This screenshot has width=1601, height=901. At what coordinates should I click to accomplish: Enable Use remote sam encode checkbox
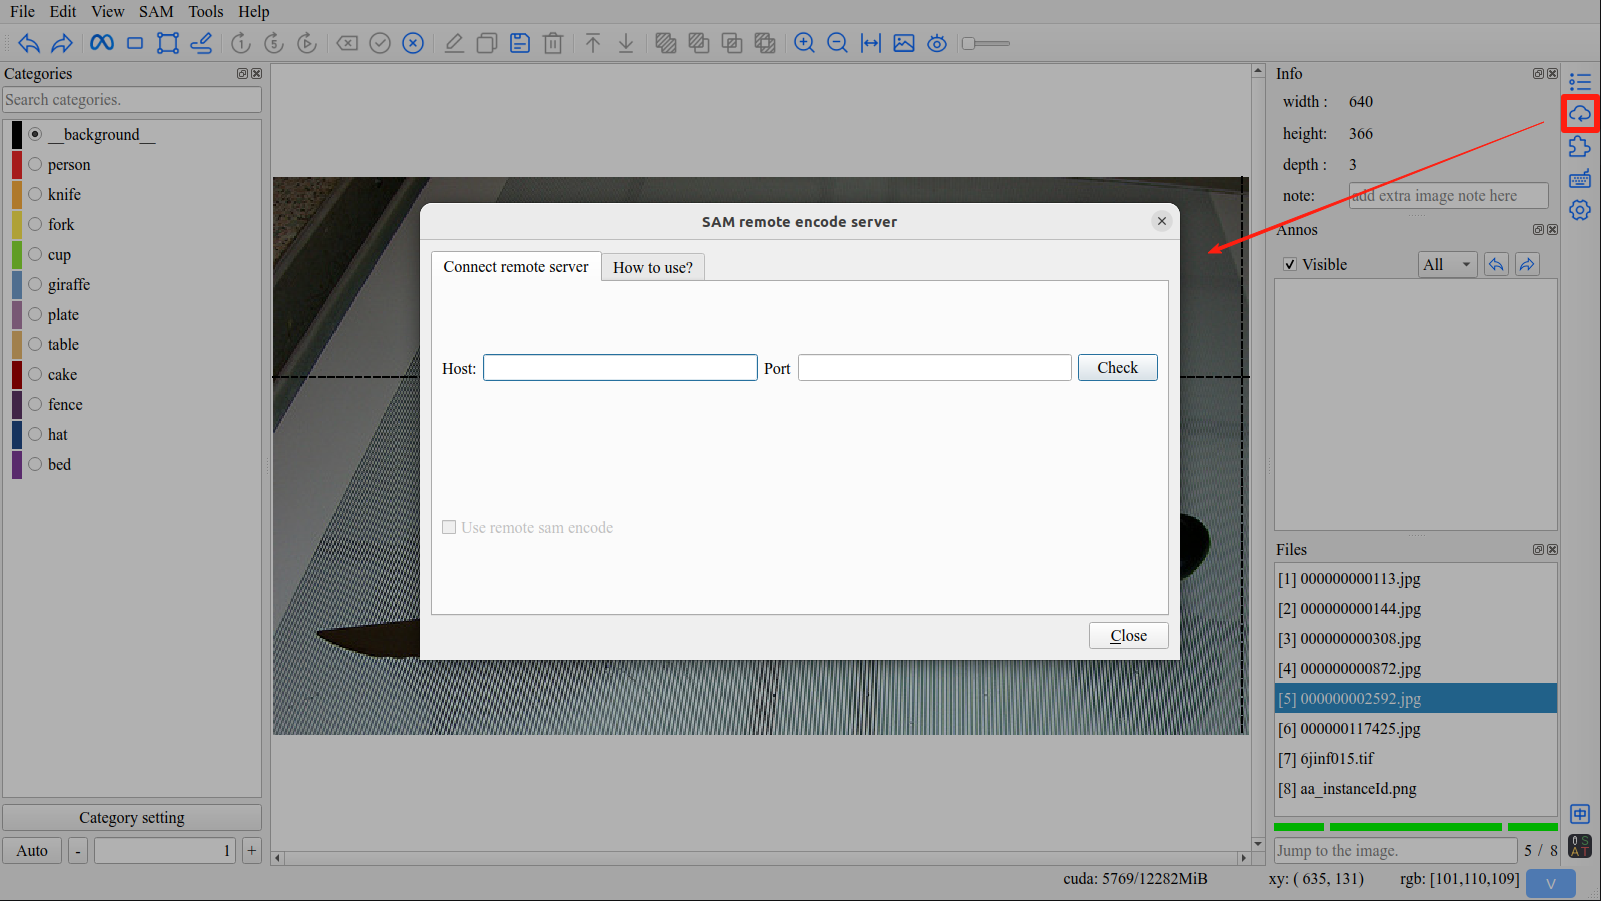click(449, 527)
